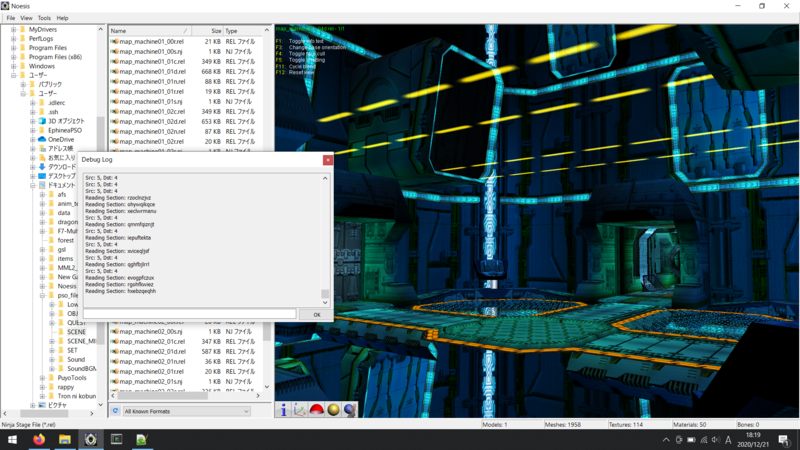Open the File menu
This screenshot has height=450, width=800.
11,18
